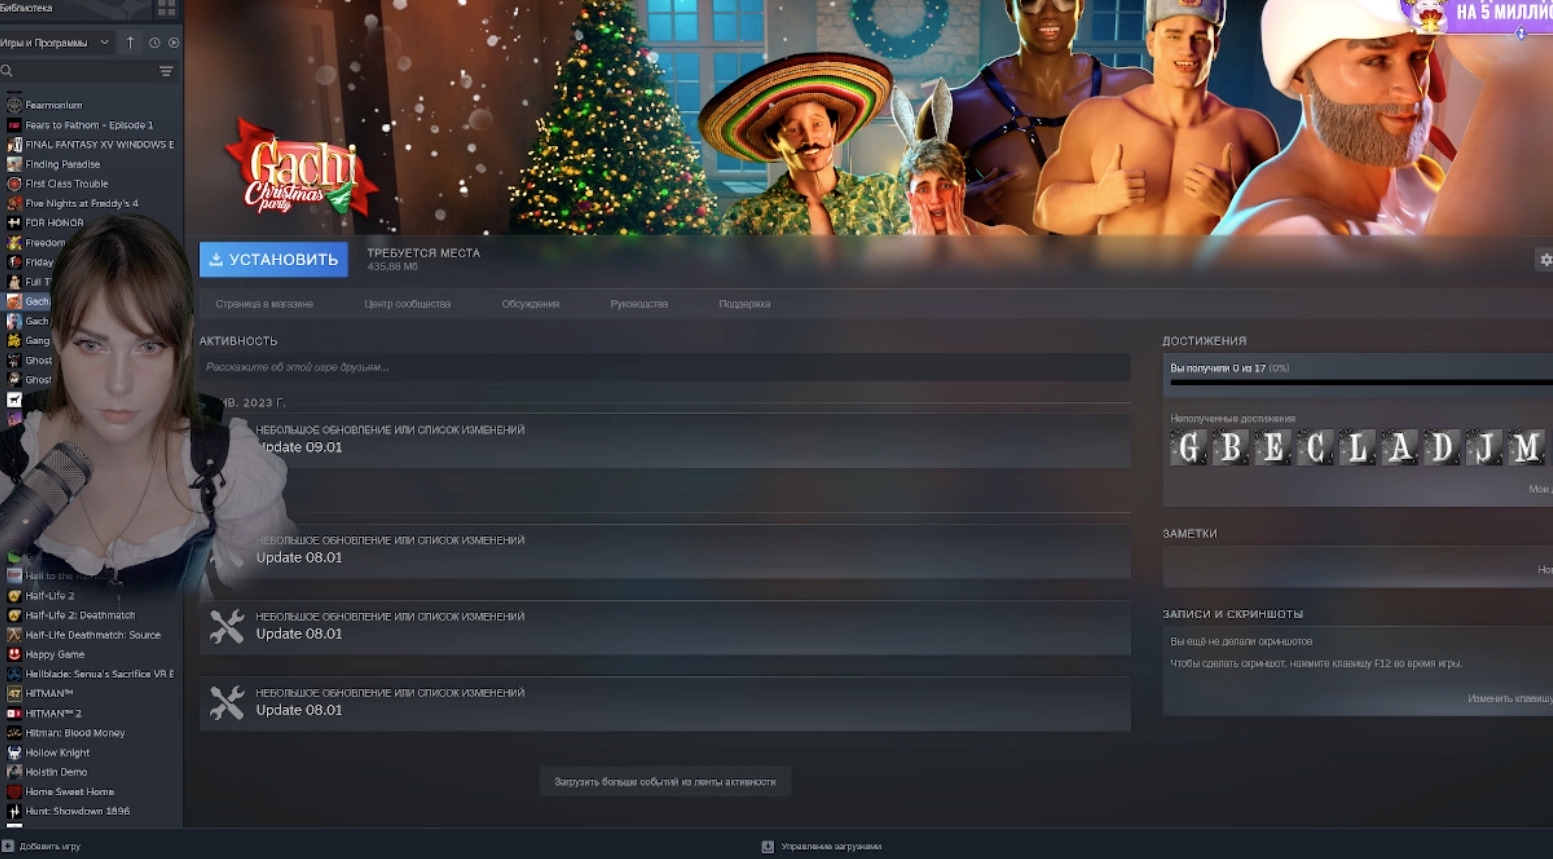The image size is (1553, 859).
Task: Select the Hollow Knight game icon
Action: coord(14,753)
